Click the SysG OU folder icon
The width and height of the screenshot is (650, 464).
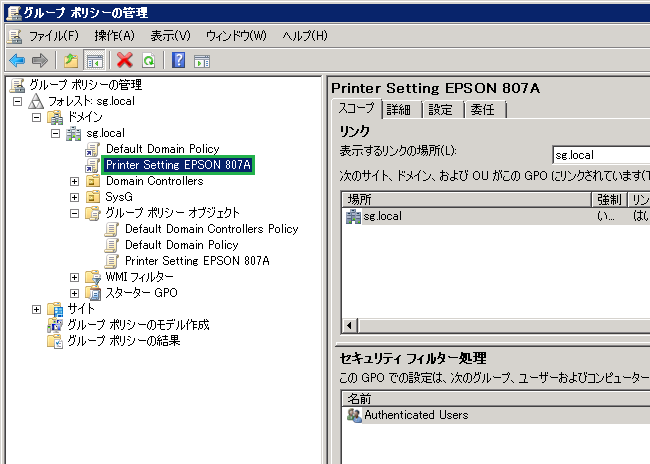93,197
